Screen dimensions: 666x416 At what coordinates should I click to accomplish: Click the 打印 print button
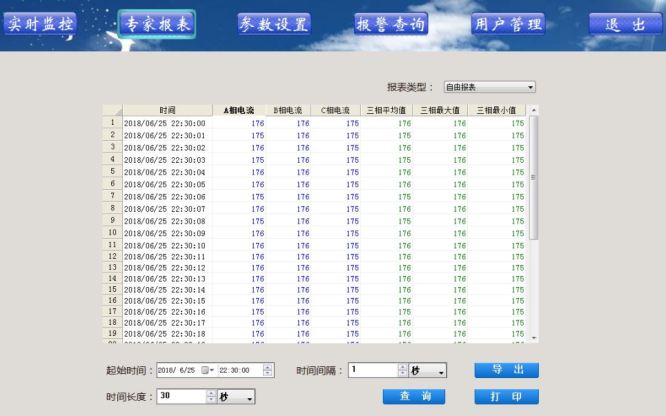507,397
